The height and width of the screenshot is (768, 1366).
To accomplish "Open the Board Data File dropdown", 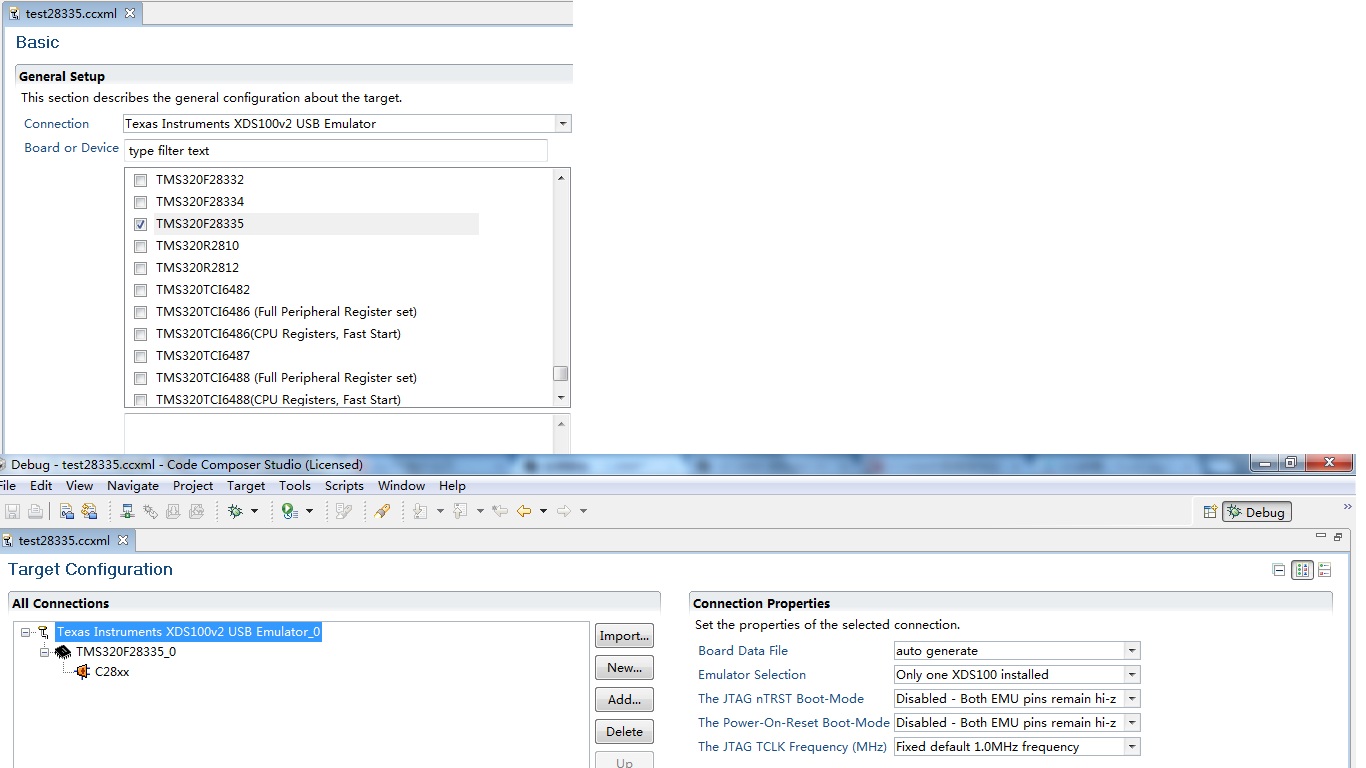I will [x=1132, y=651].
